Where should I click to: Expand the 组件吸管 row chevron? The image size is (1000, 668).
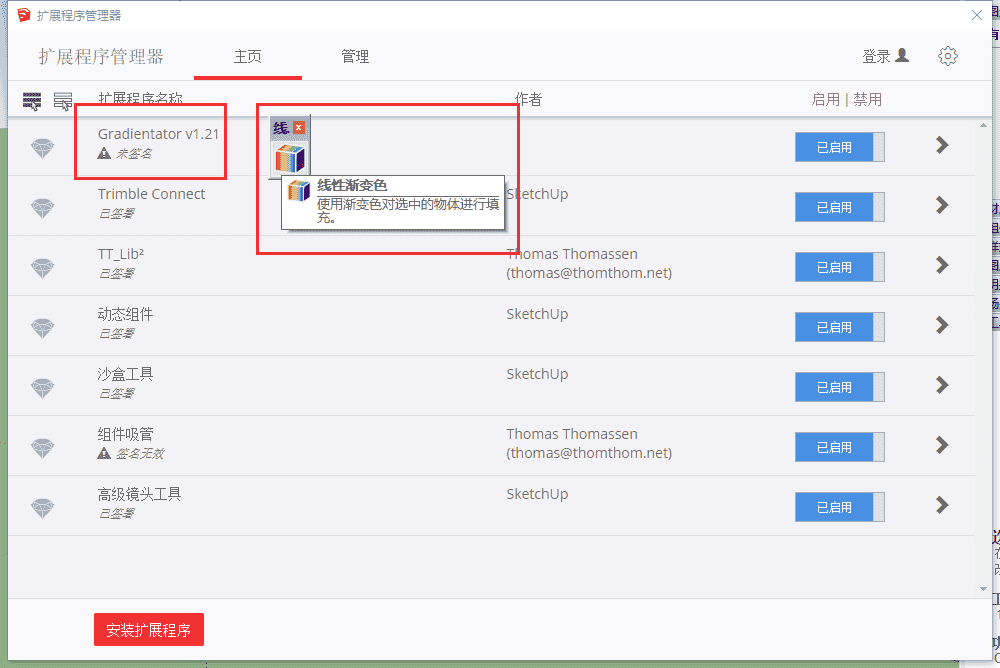942,445
